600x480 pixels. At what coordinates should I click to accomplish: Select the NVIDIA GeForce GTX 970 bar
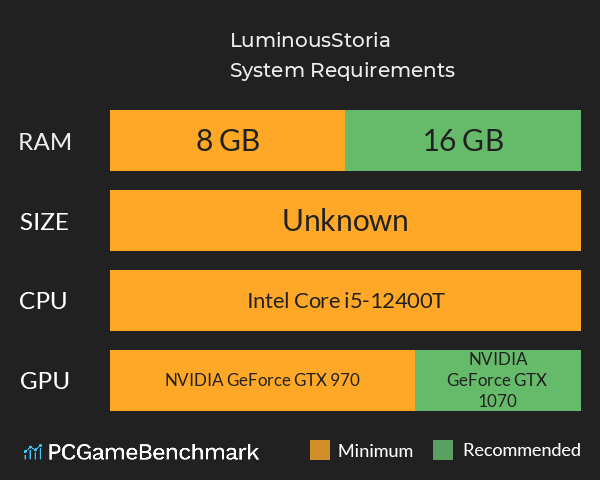262,380
